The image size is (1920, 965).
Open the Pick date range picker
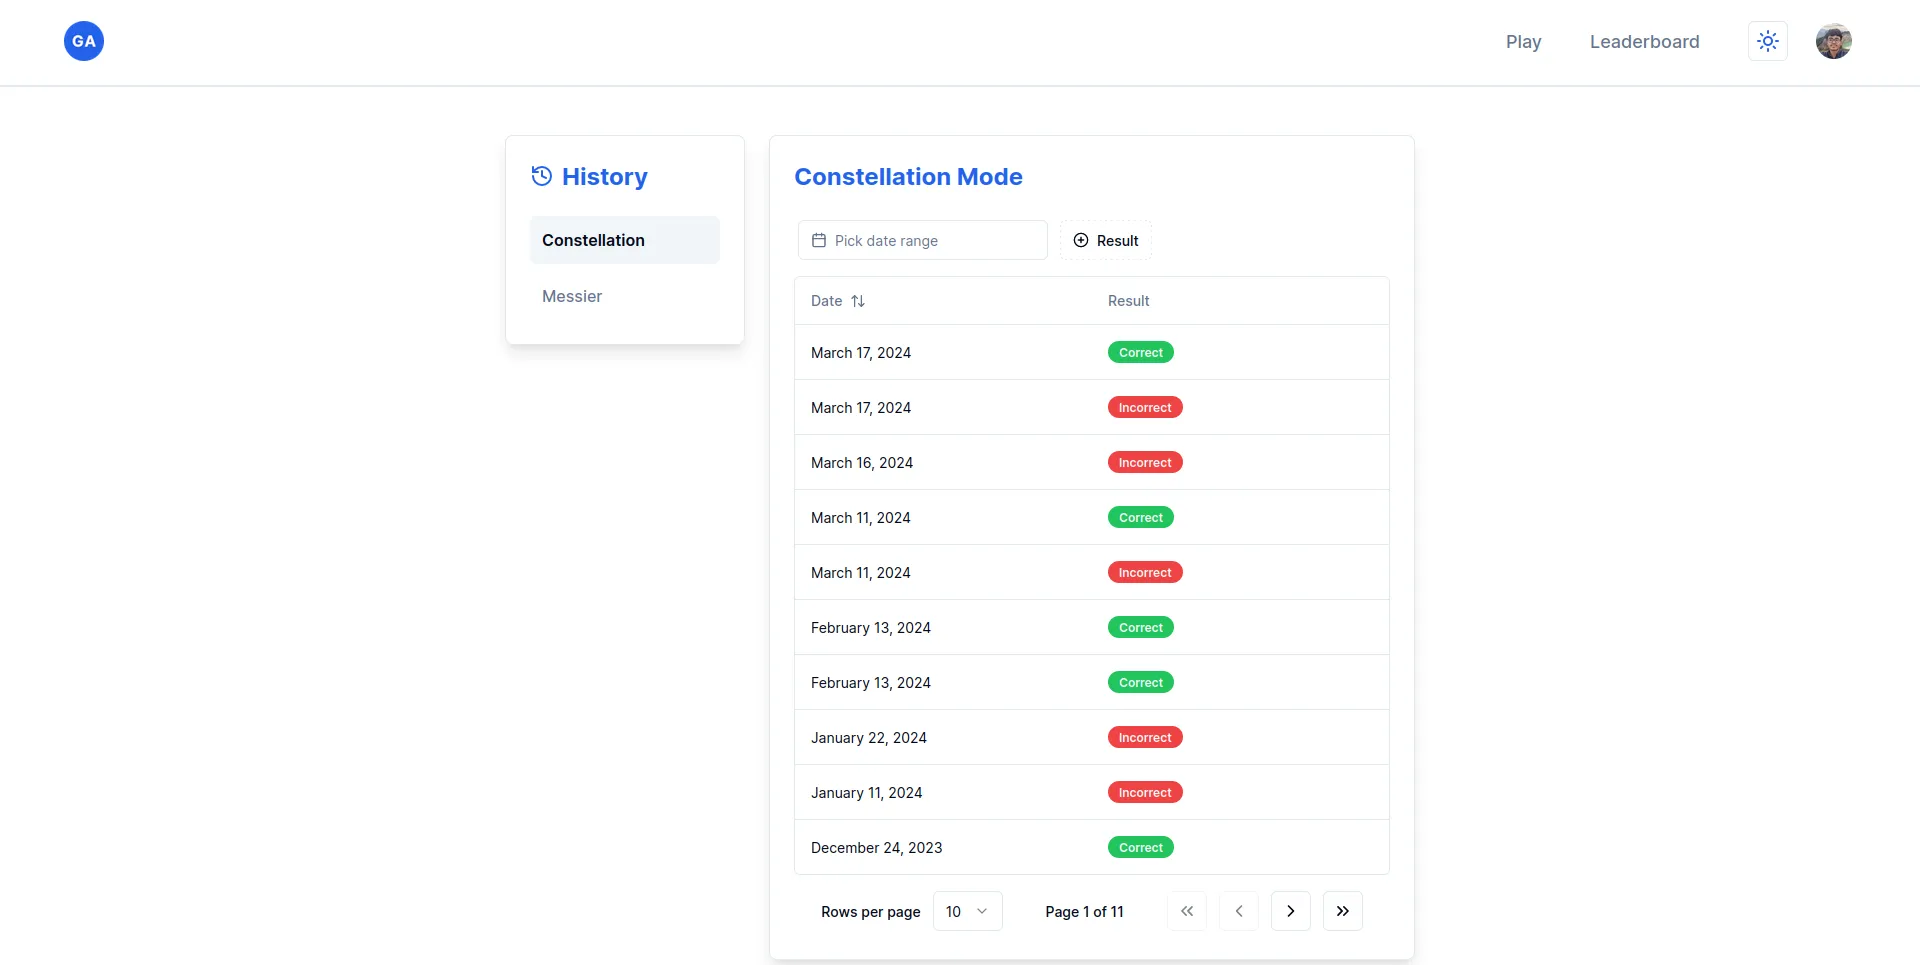click(x=922, y=240)
